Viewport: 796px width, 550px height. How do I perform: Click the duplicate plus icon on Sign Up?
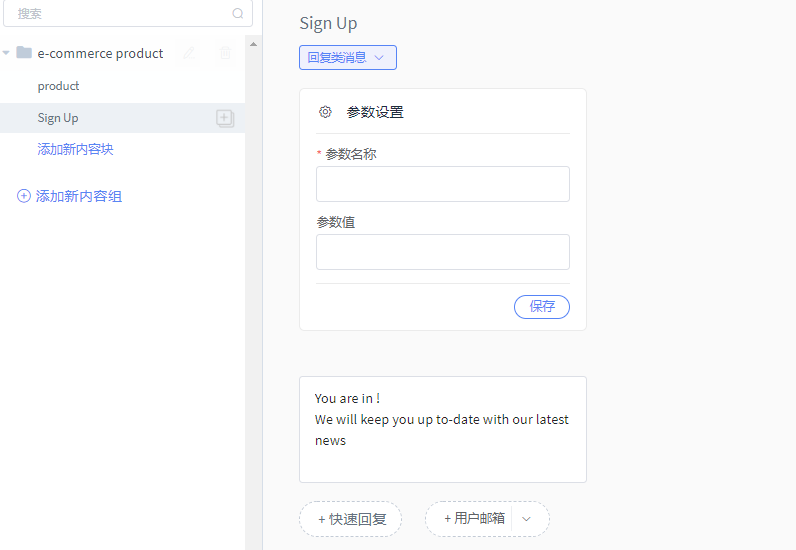225,118
